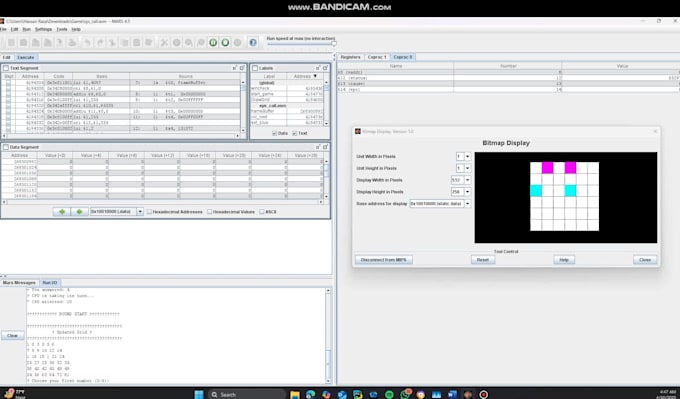This screenshot has height=399, width=680.
Task: Open File Explorer from the taskbar
Action: point(295,394)
